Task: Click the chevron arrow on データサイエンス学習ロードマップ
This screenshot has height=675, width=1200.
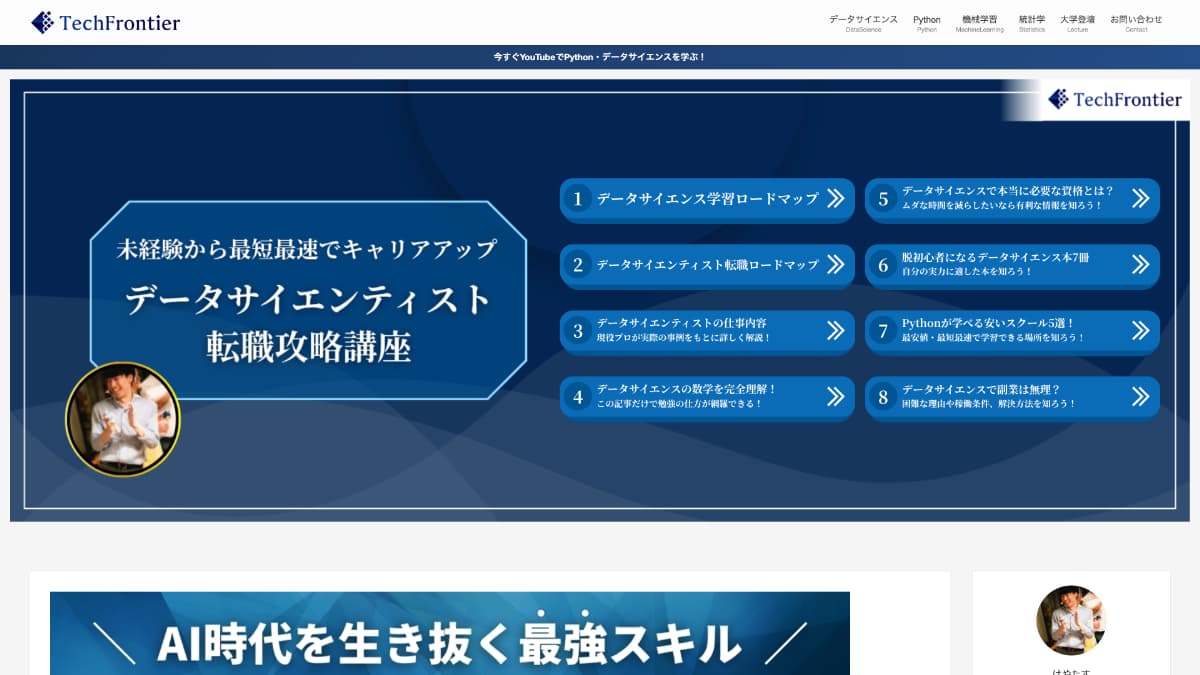Action: pyautogui.click(x=836, y=200)
